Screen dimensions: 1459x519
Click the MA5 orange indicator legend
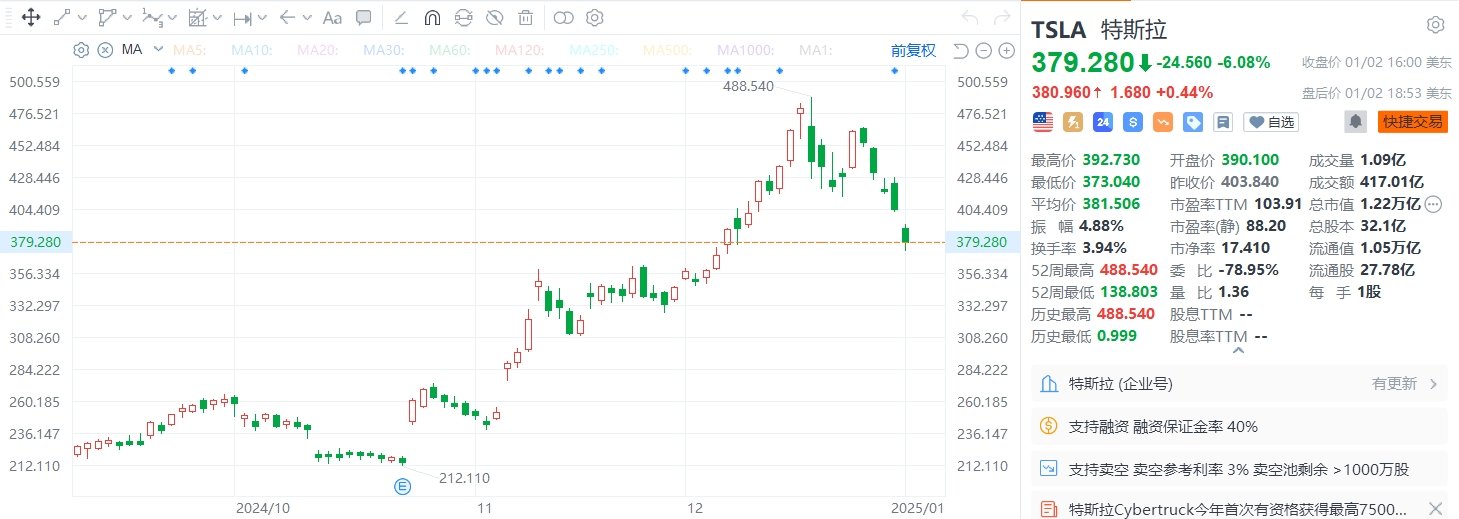[188, 50]
